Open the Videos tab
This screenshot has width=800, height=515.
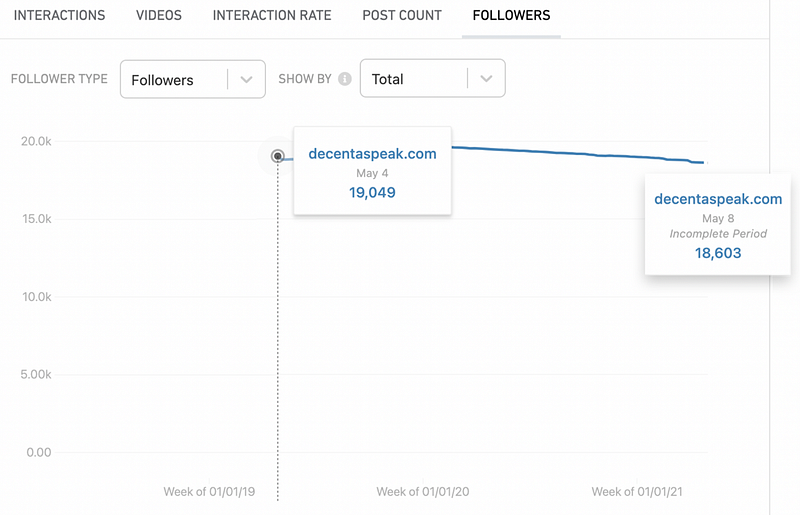click(159, 16)
